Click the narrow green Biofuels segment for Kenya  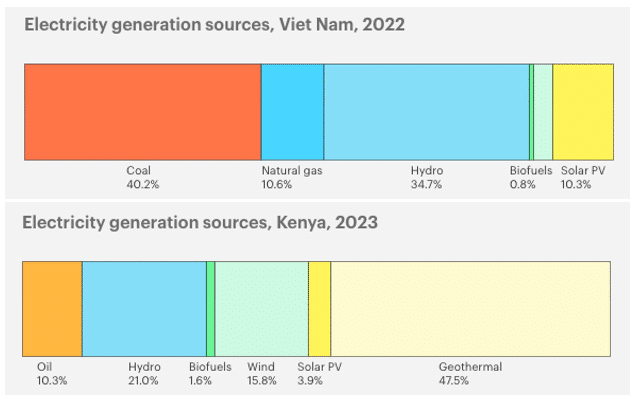(210, 308)
